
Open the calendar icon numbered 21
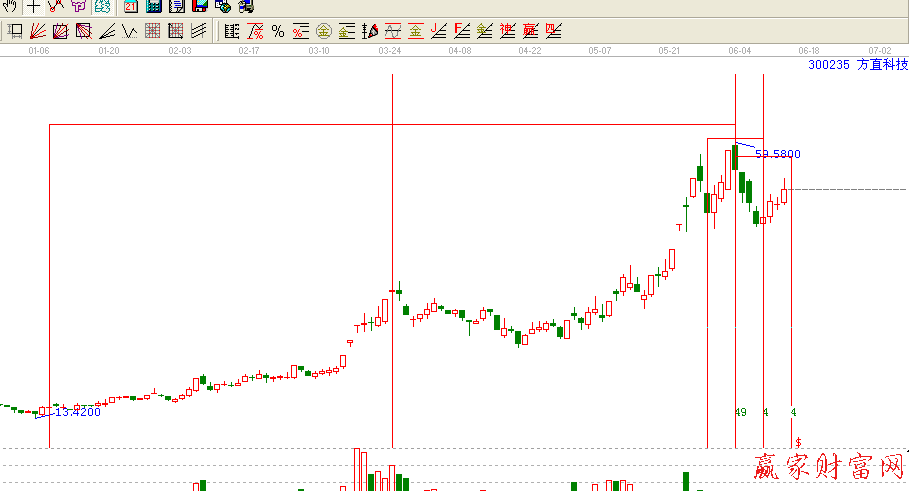(x=130, y=6)
